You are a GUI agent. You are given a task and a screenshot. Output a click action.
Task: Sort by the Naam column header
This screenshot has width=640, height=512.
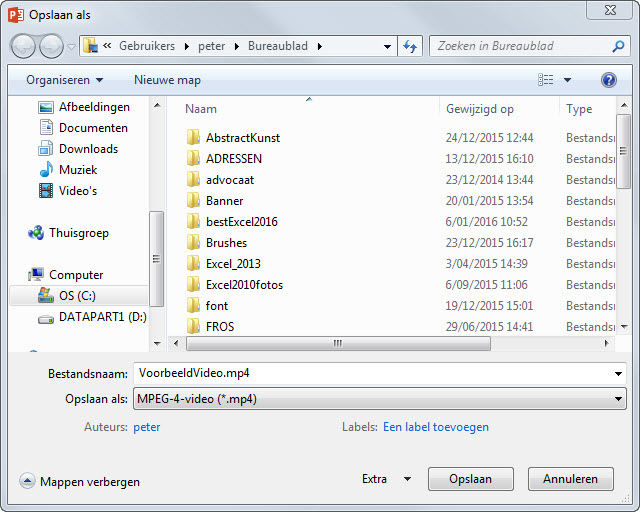coord(201,109)
